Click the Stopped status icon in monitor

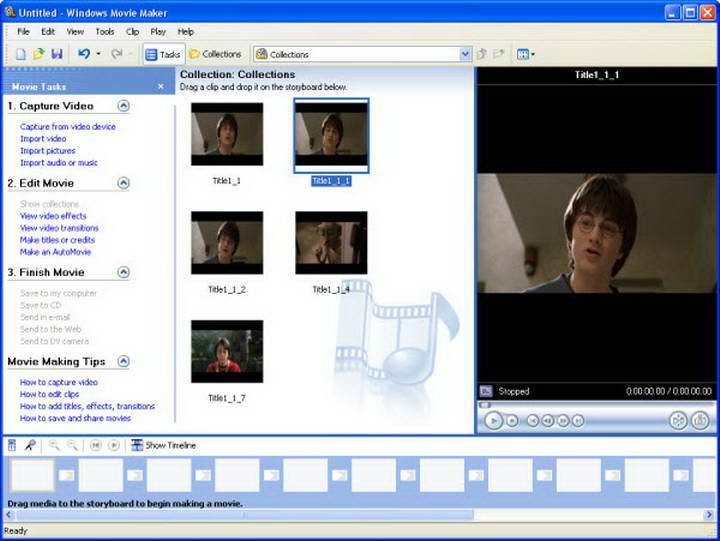click(x=486, y=391)
